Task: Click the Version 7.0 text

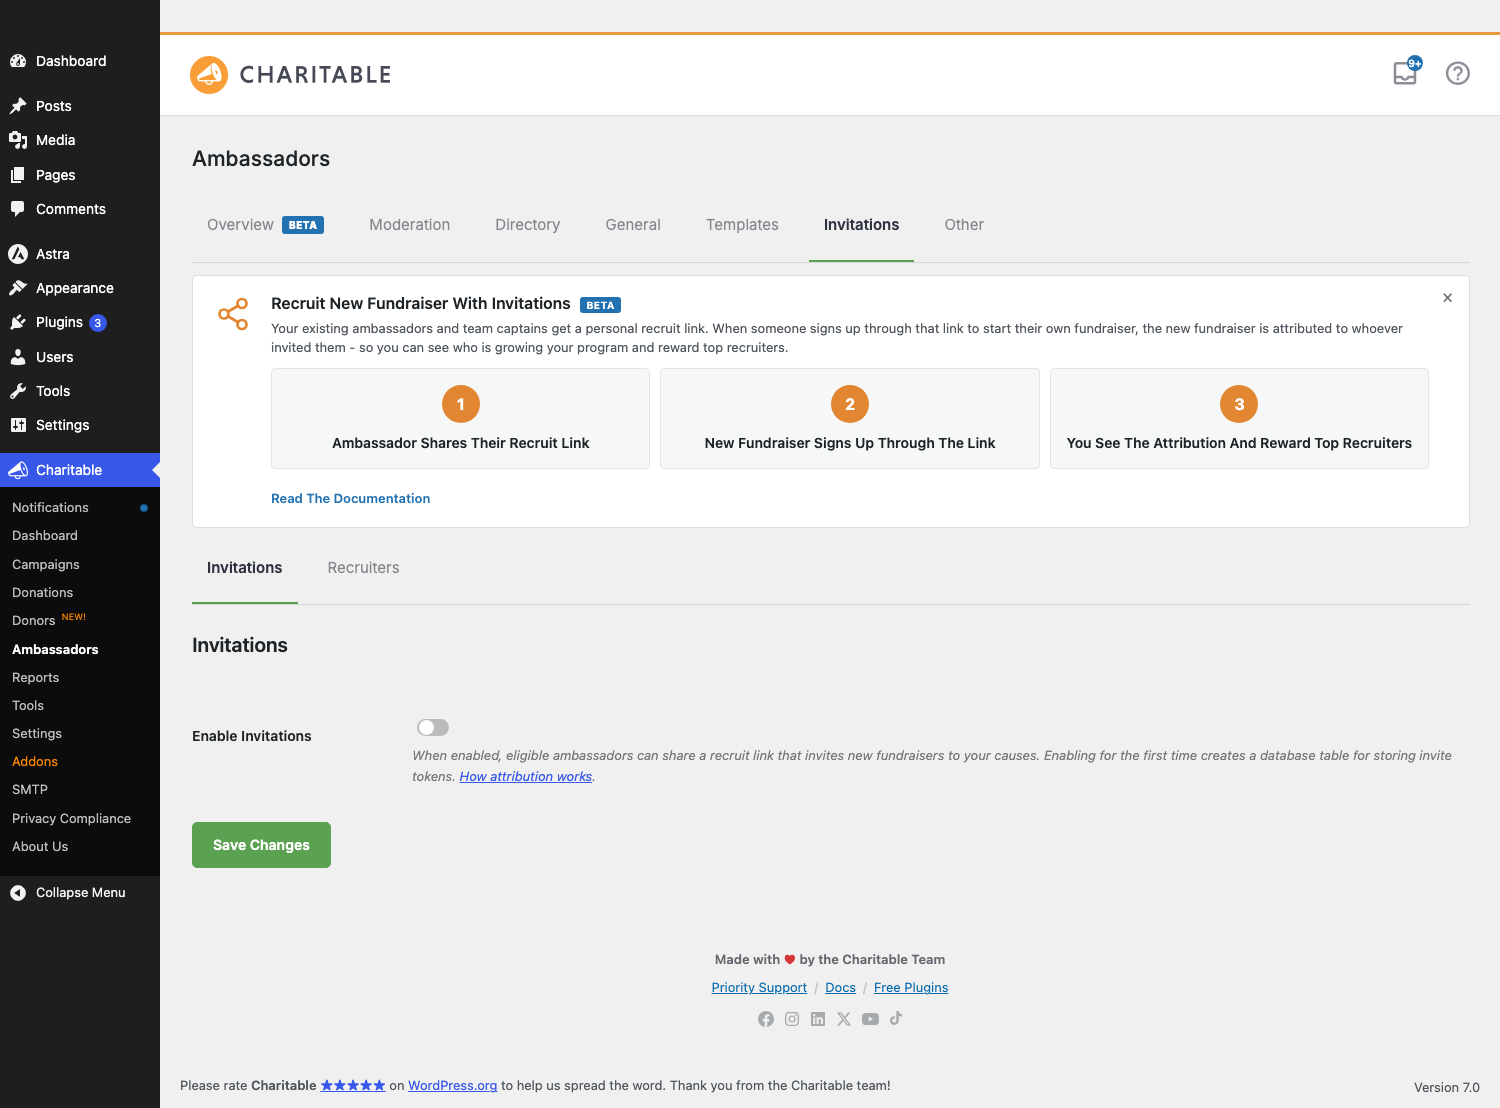Action: coord(1446,1087)
